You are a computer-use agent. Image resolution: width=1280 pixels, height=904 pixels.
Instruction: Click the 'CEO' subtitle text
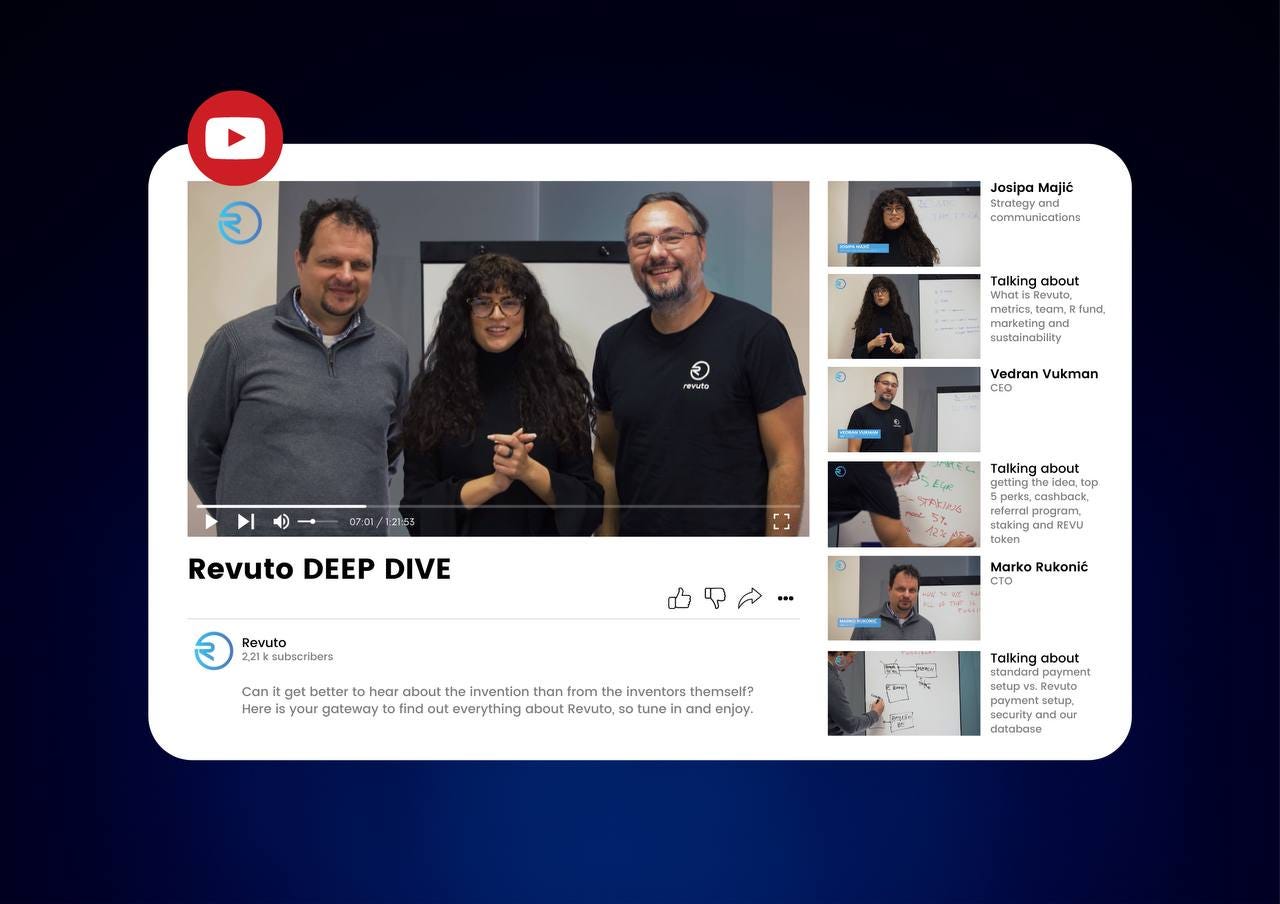[x=1001, y=388]
